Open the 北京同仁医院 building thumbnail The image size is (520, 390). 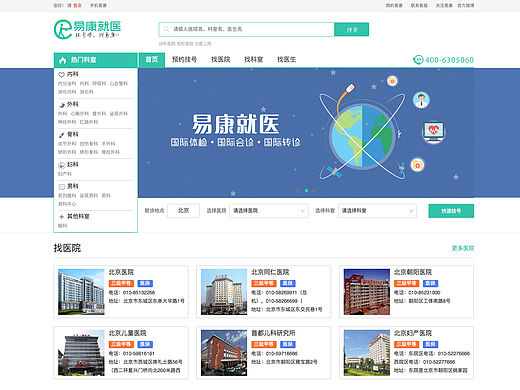tap(224, 292)
